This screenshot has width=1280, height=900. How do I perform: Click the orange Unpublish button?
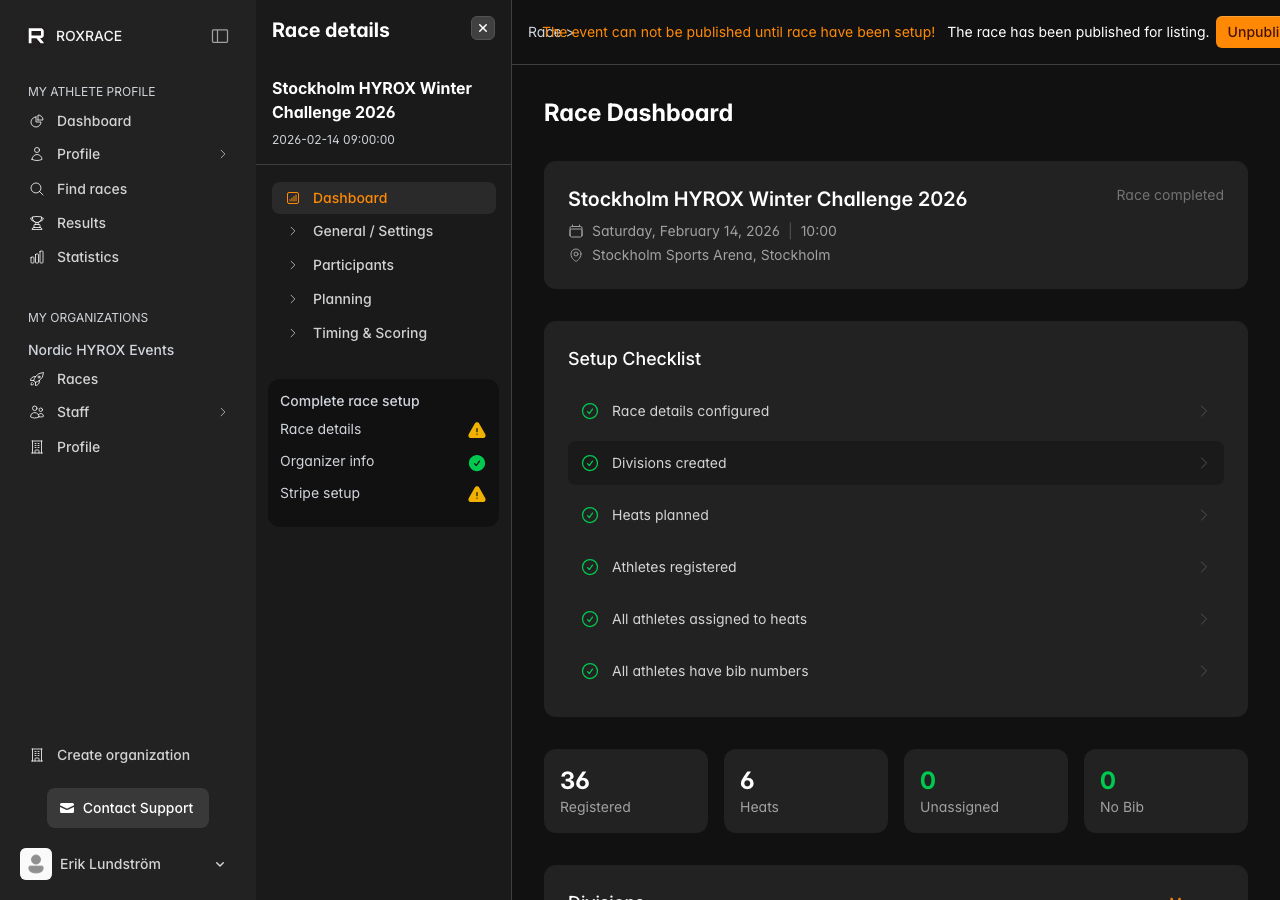click(1248, 32)
